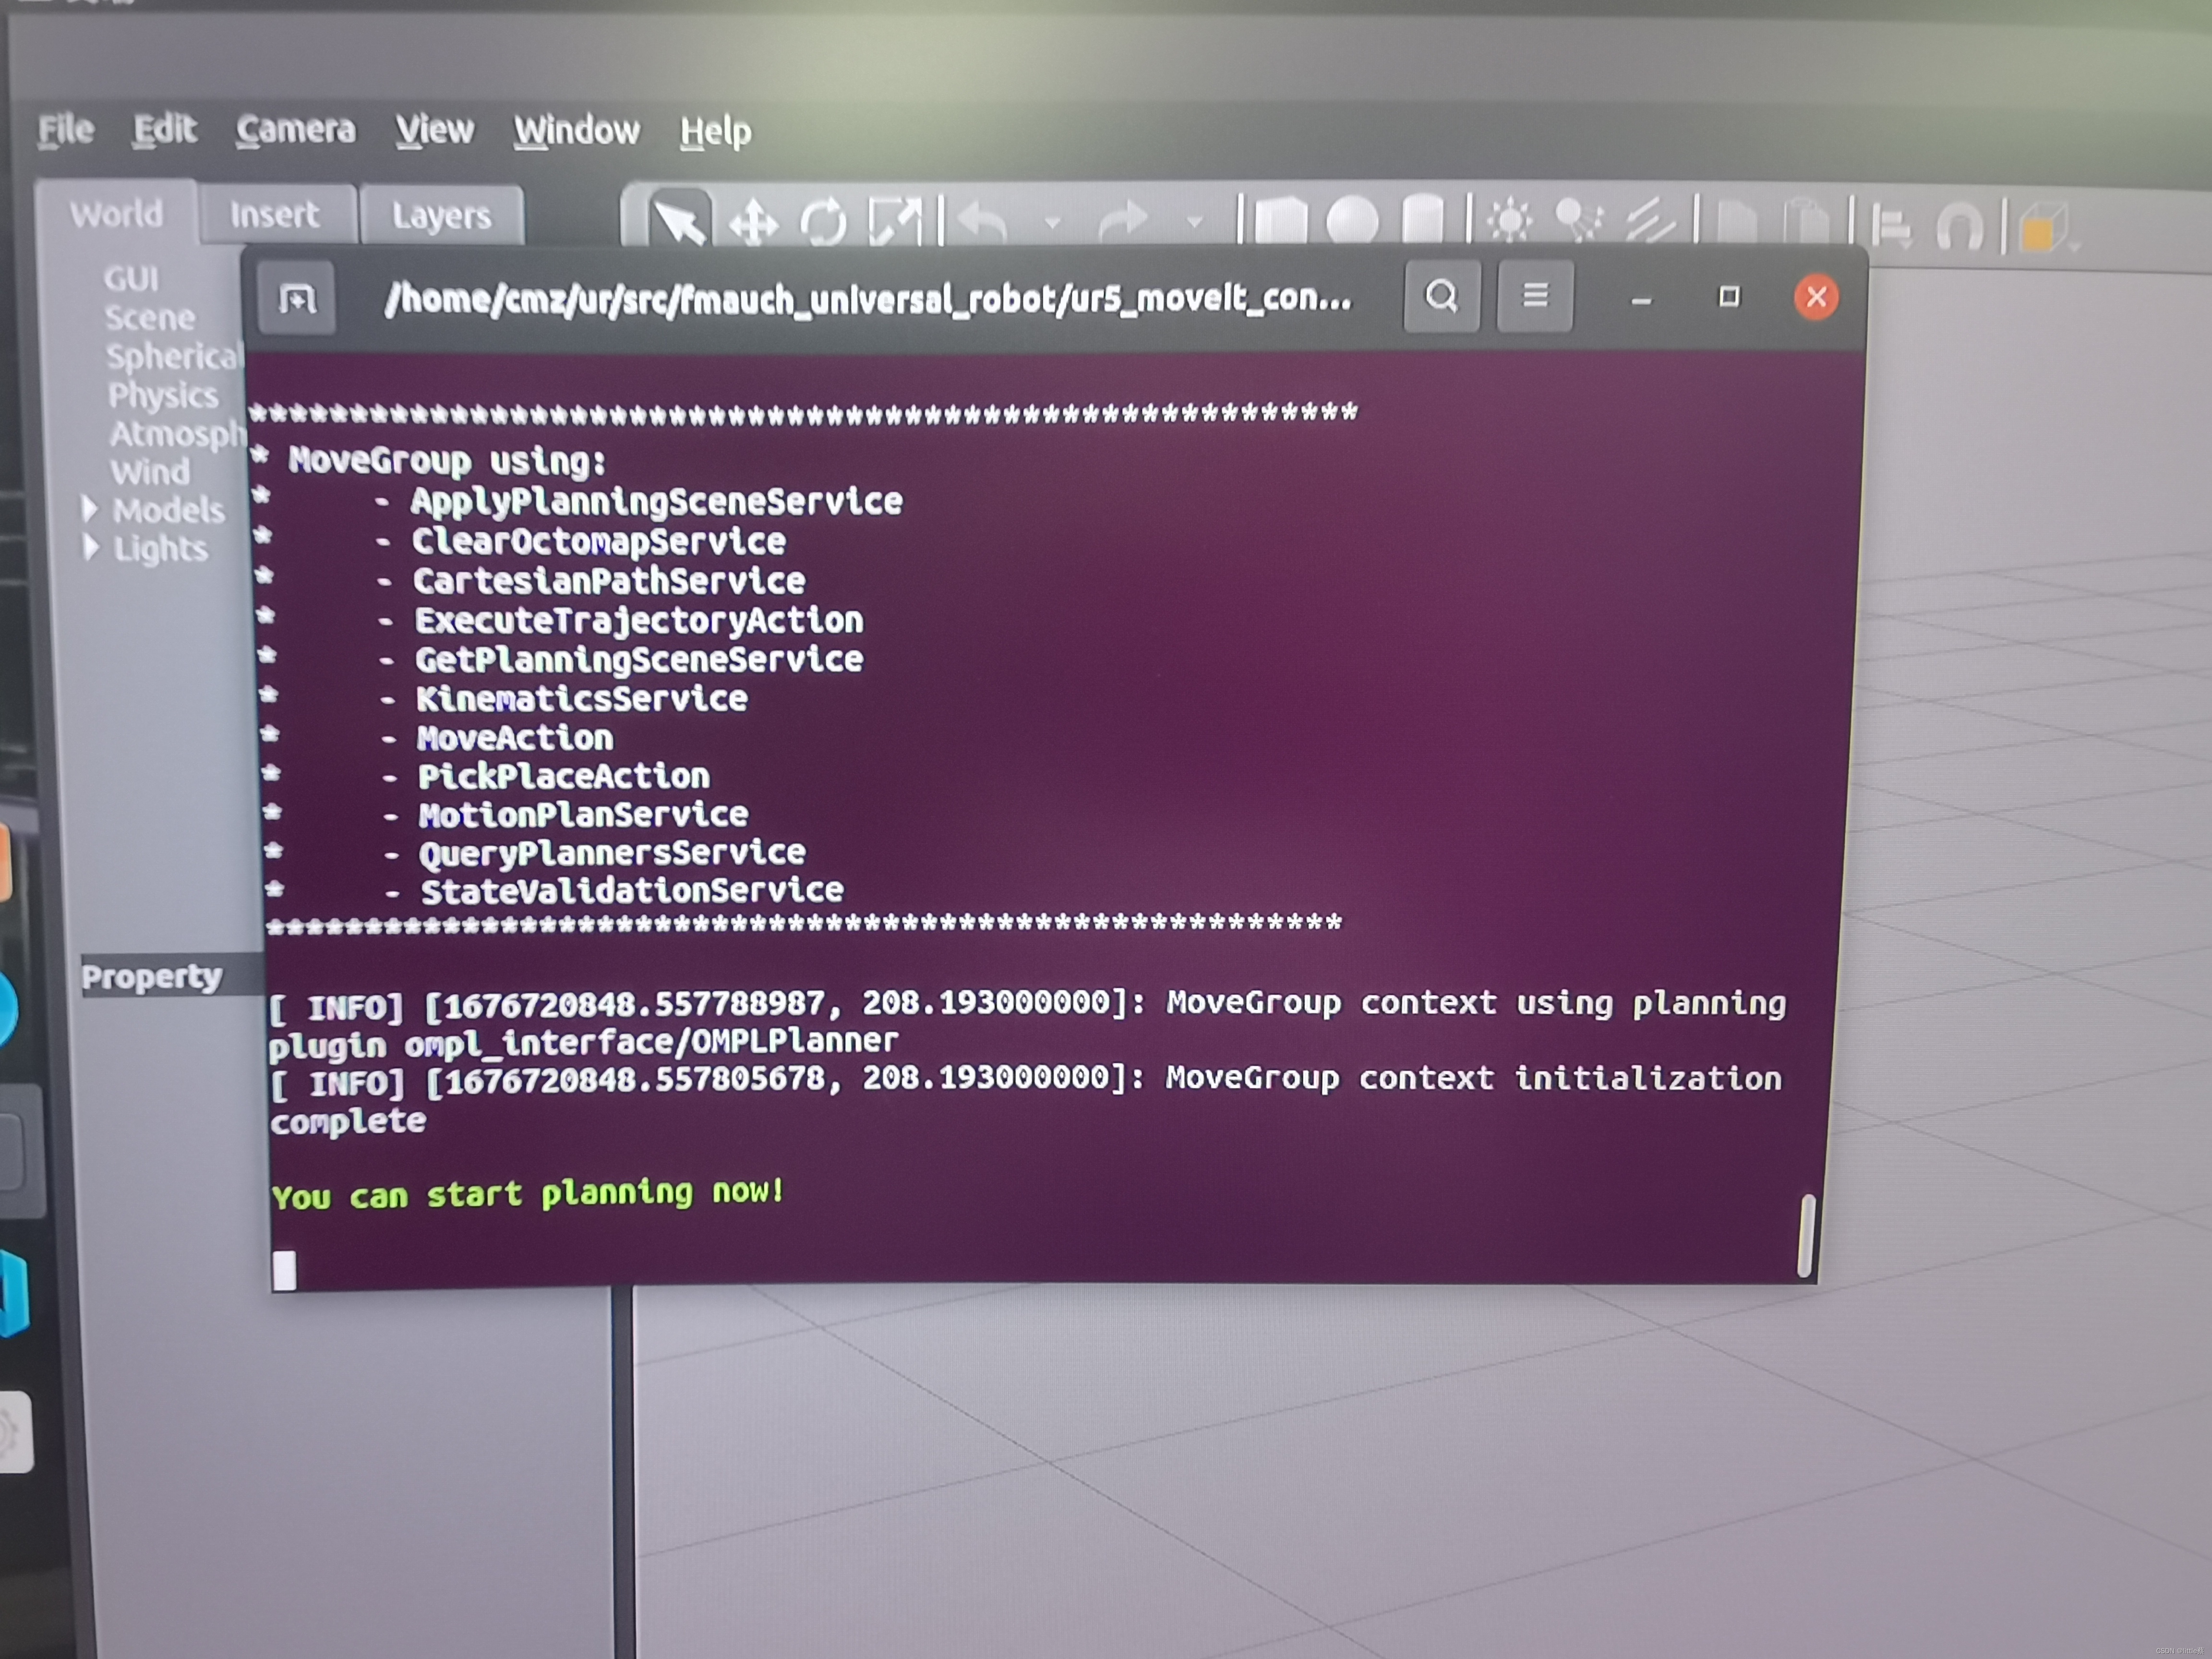This screenshot has width=2212, height=1659.
Task: Maximize the terminal window
Action: (1729, 297)
